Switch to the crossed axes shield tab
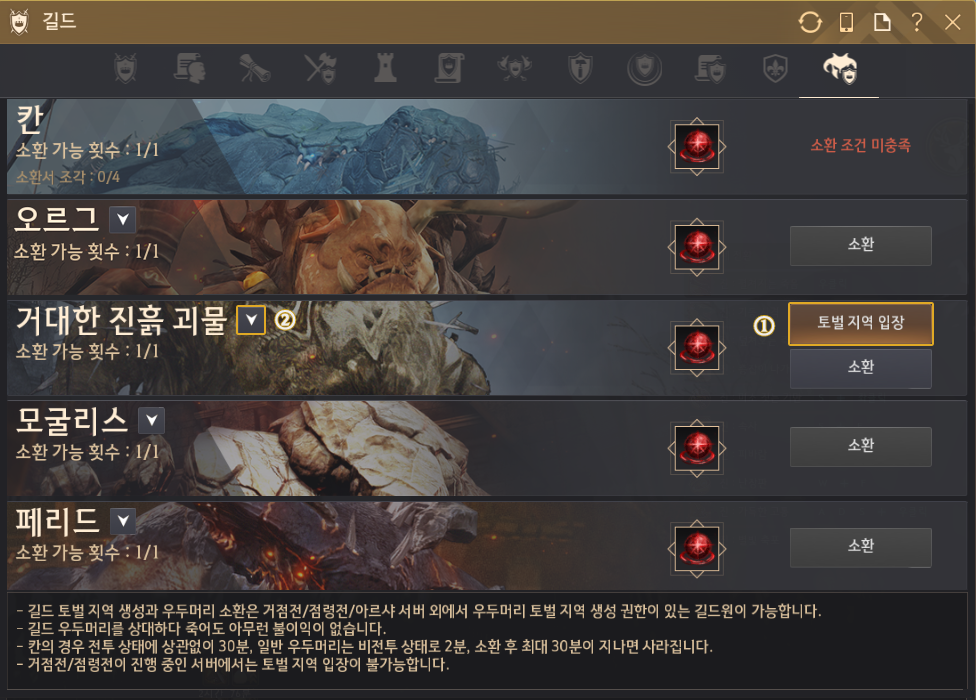976x700 pixels. (x=321, y=68)
